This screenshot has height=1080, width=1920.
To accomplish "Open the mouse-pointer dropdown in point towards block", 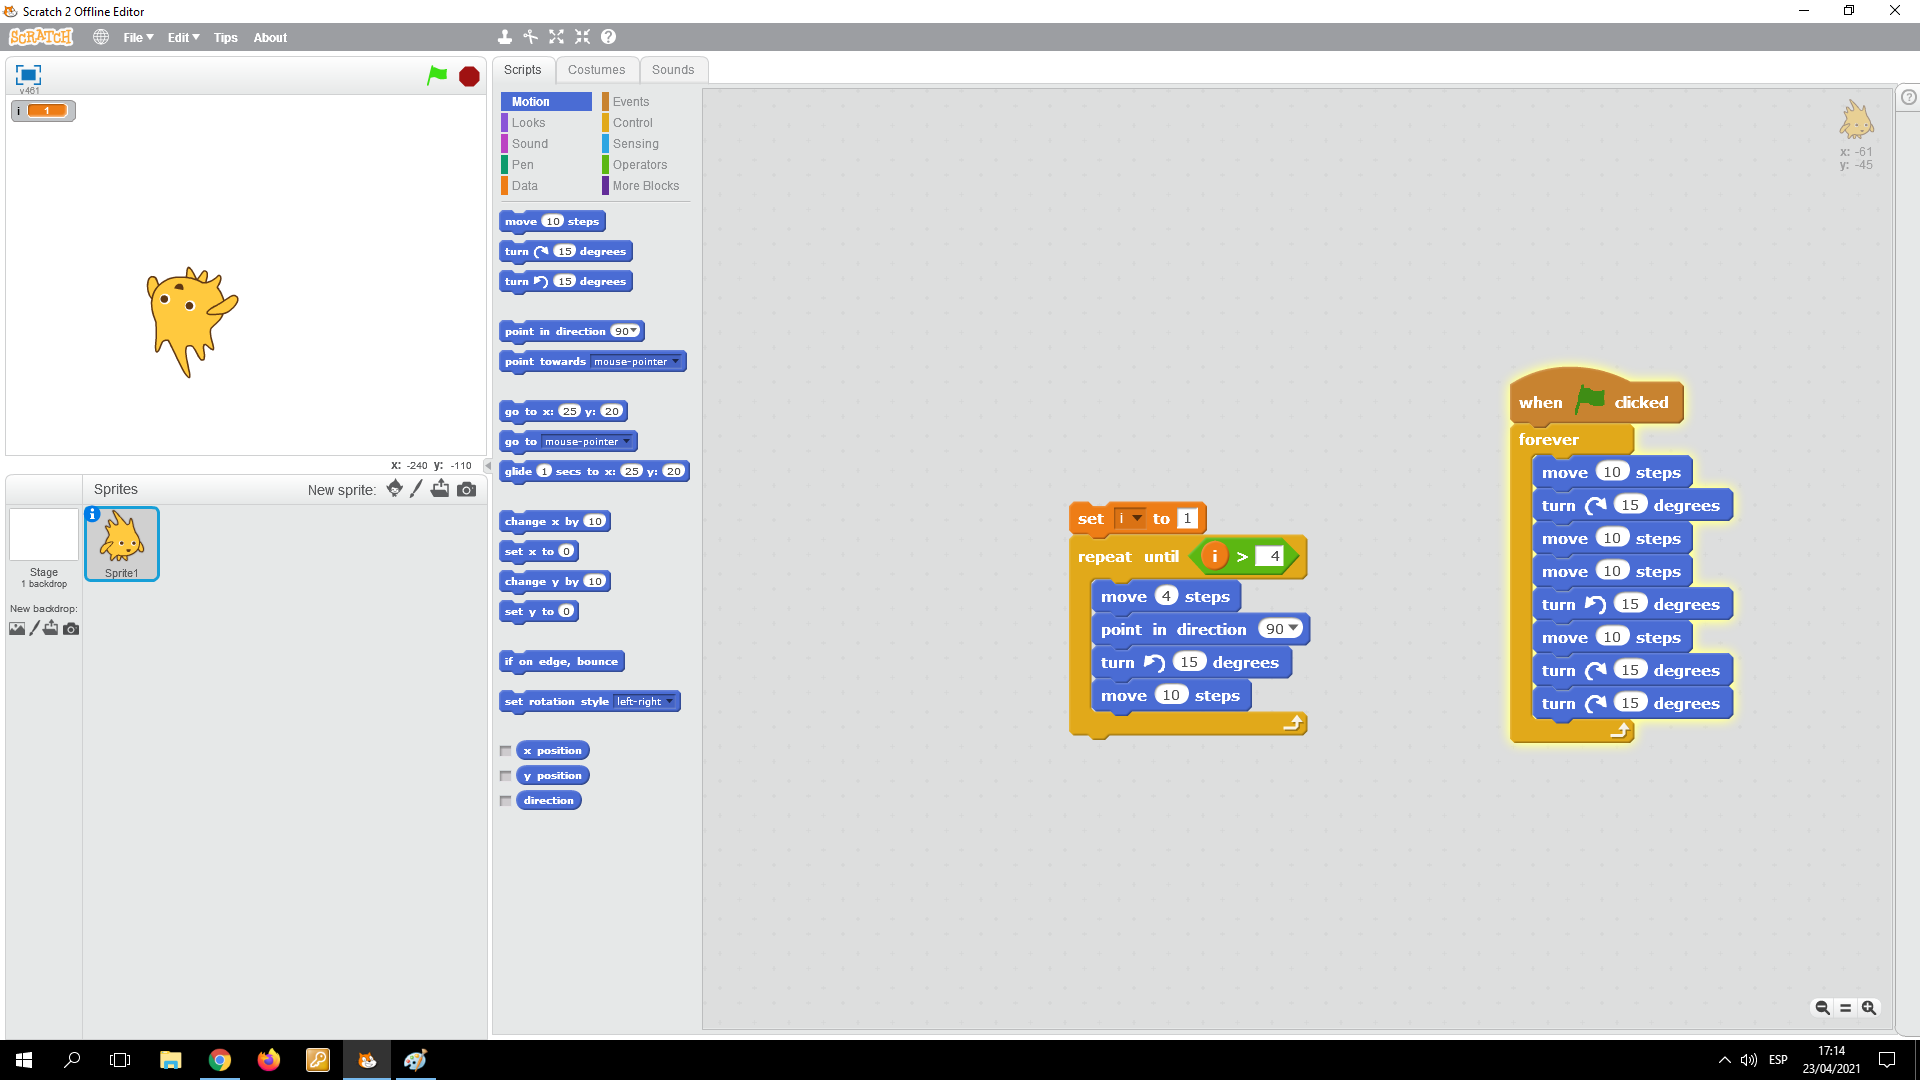I will (x=676, y=362).
